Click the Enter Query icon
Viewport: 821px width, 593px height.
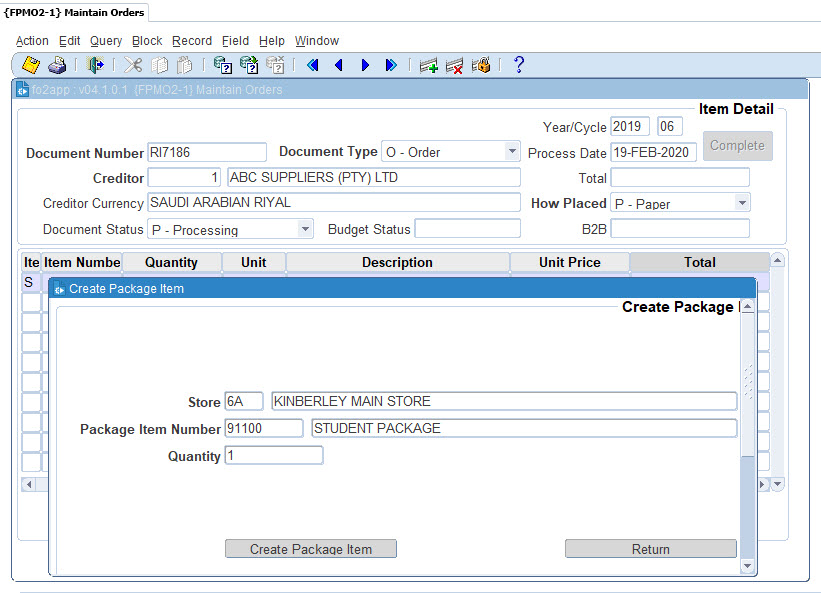coord(222,64)
